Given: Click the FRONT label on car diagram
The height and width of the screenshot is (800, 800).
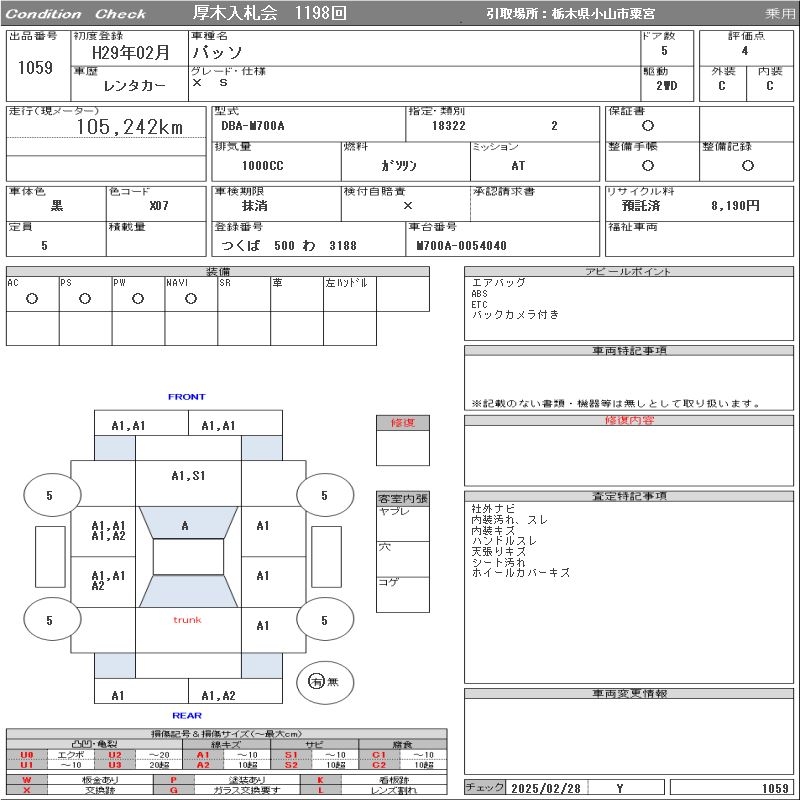Looking at the screenshot, I should point(187,396).
